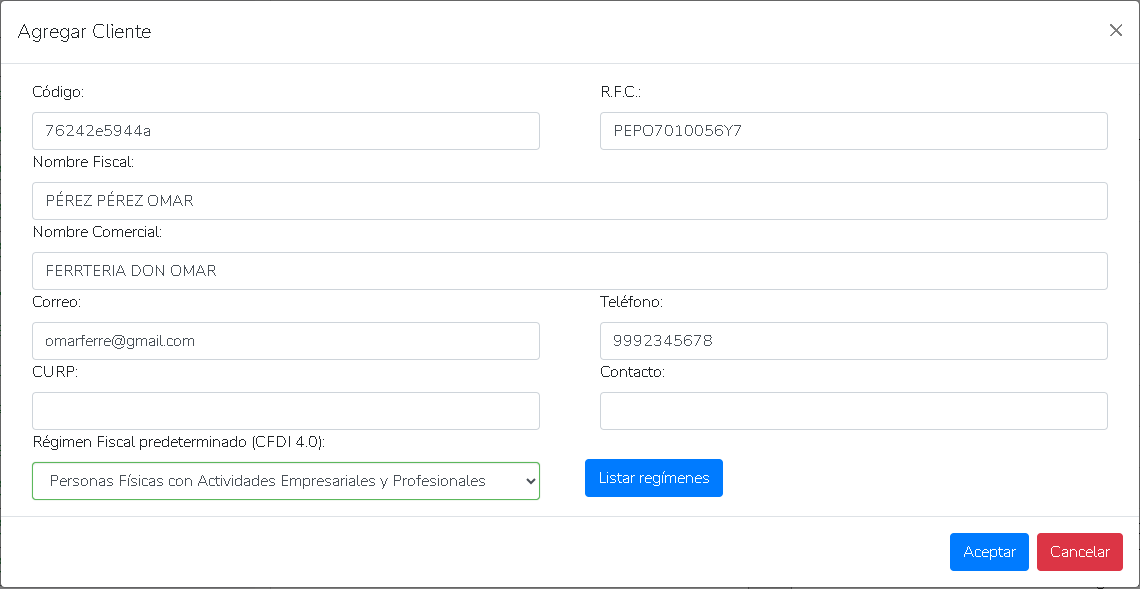This screenshot has height=589, width=1140.
Task: Click the Código input field
Action: 286,131
